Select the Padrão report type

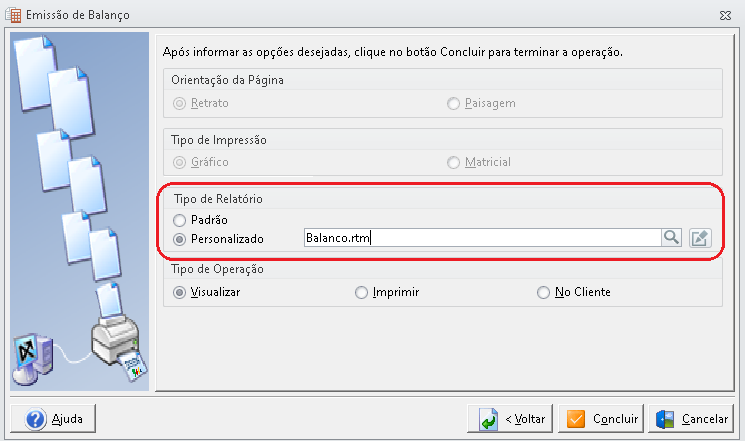[179, 220]
